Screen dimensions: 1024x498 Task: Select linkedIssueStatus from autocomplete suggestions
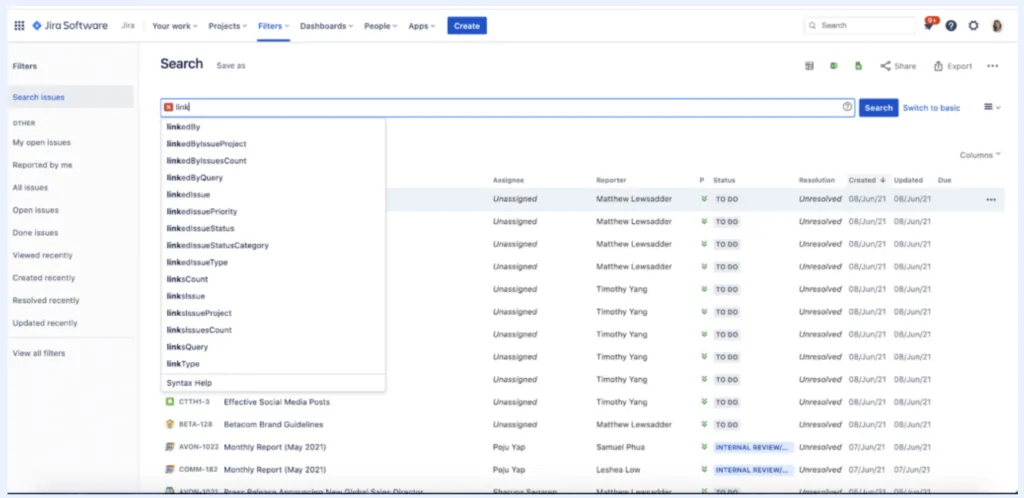(x=201, y=228)
